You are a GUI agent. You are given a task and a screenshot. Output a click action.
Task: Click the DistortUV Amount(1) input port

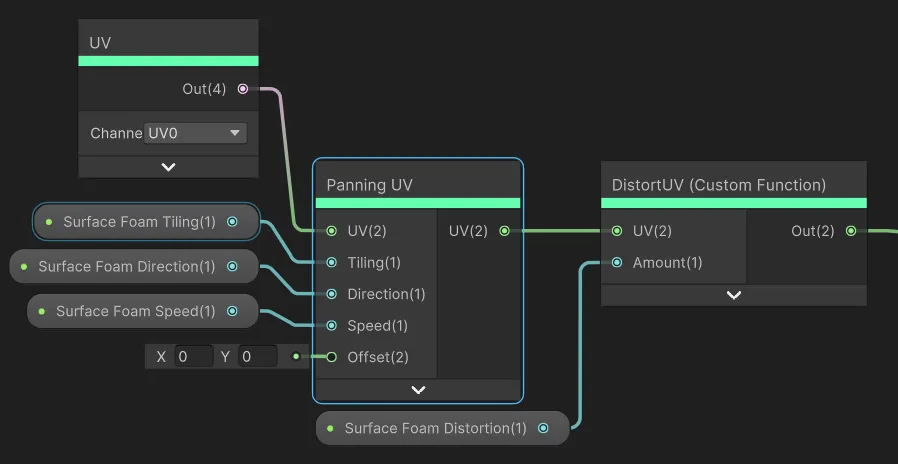617,262
